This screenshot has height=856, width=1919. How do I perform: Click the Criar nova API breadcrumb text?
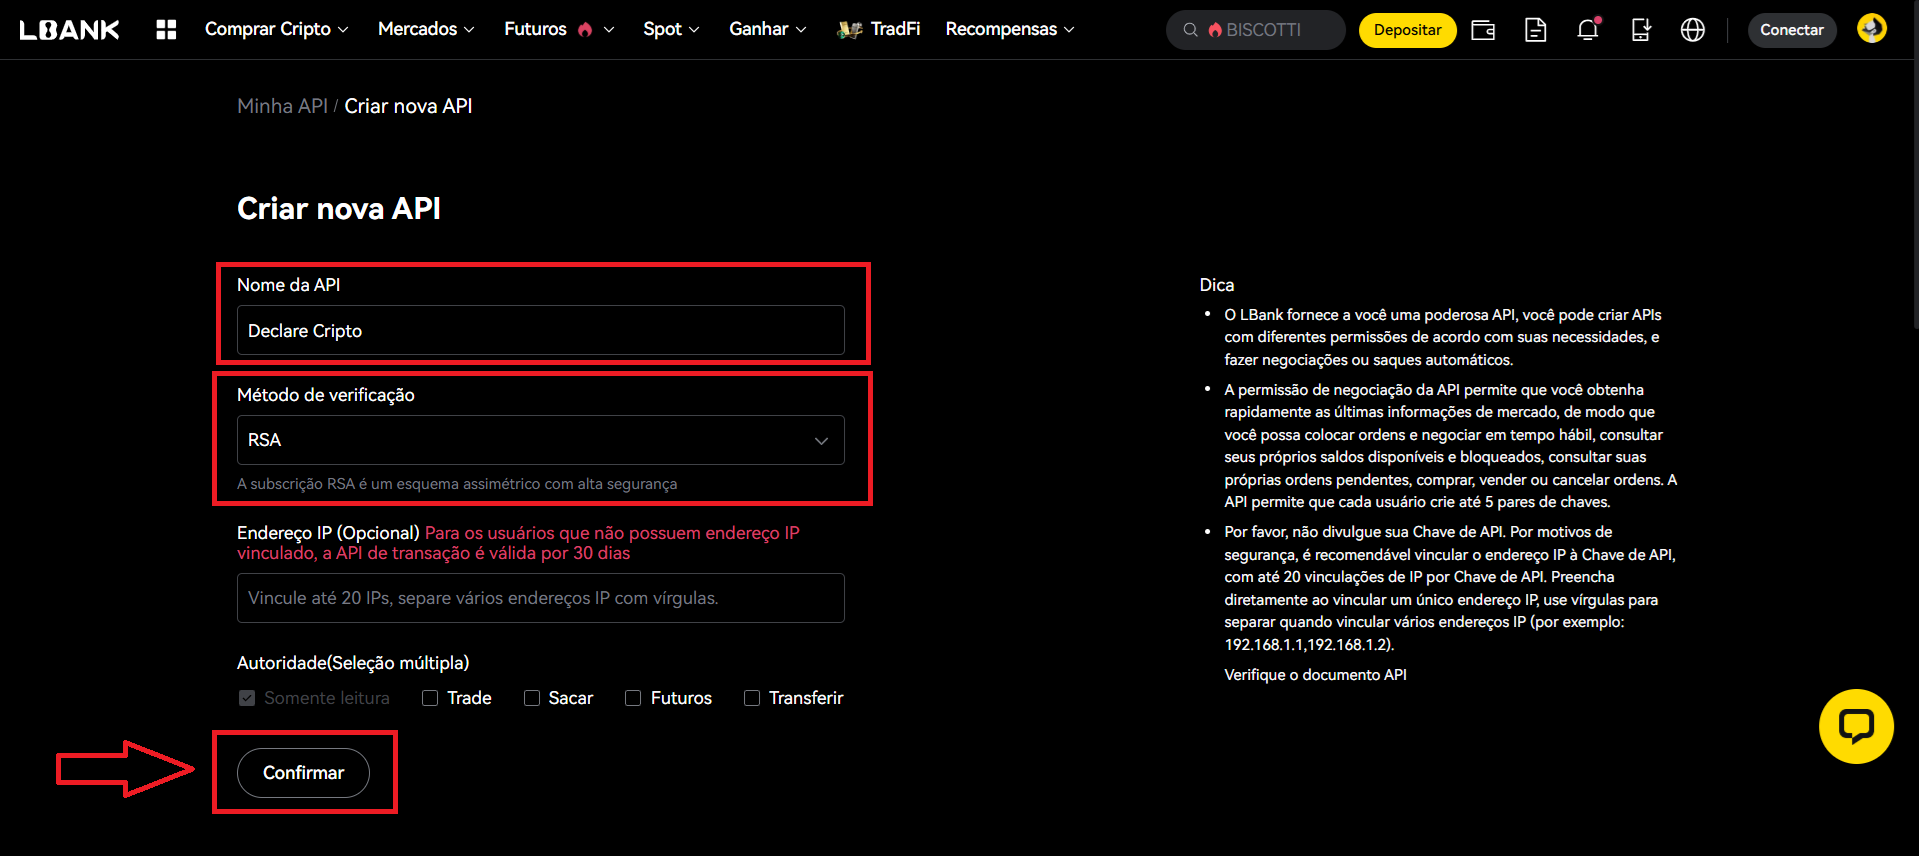click(408, 106)
